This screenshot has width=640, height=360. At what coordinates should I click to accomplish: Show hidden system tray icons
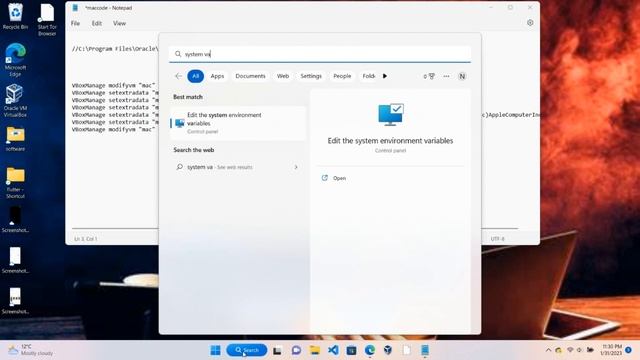[x=548, y=350]
